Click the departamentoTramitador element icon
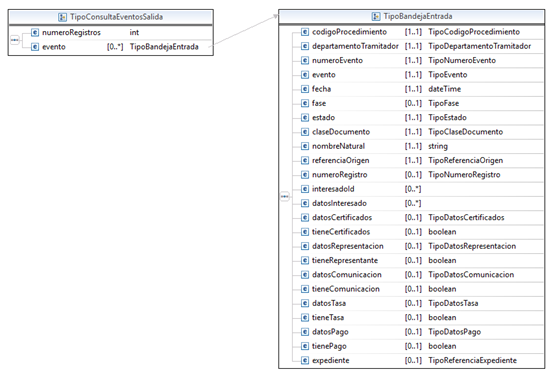The image size is (551, 374). click(x=305, y=46)
